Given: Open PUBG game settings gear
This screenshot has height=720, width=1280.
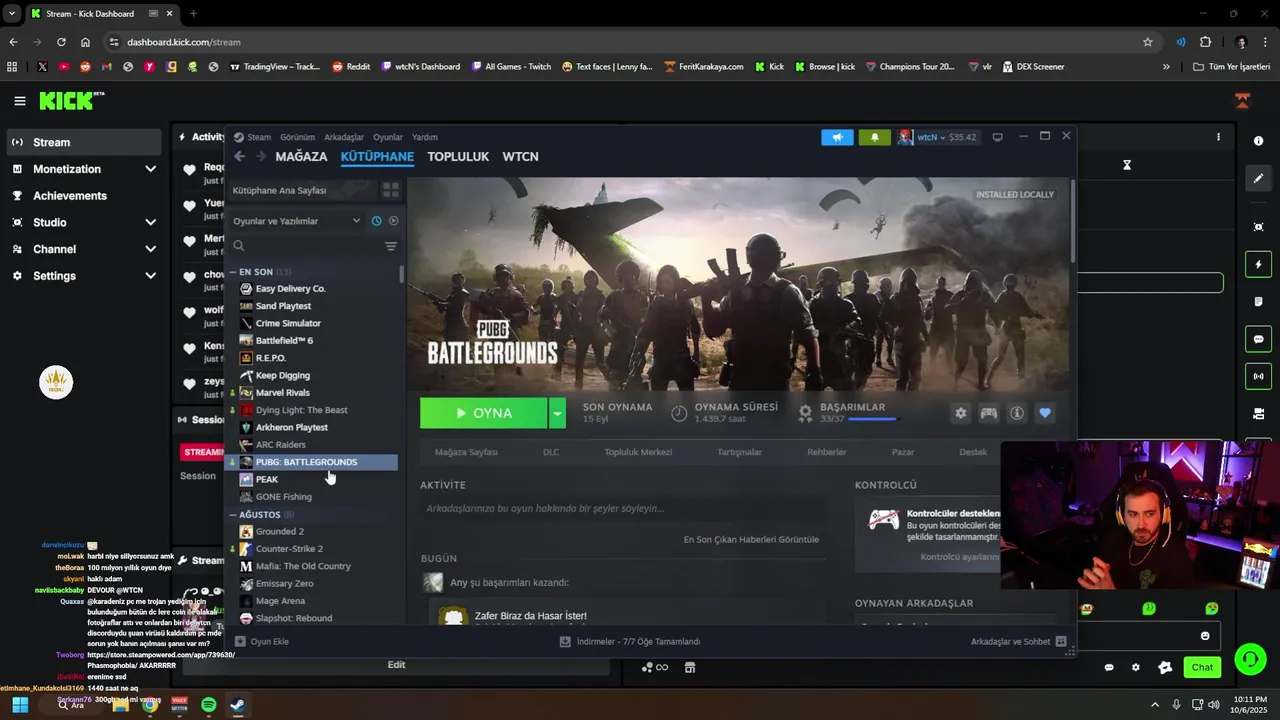Looking at the screenshot, I should tap(961, 413).
